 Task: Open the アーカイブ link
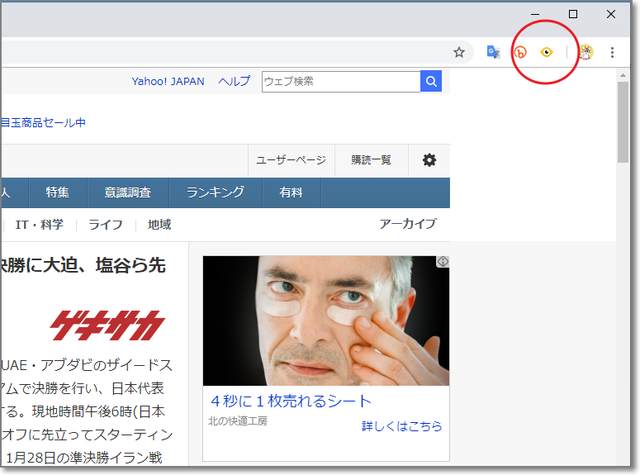pyautogui.click(x=407, y=224)
